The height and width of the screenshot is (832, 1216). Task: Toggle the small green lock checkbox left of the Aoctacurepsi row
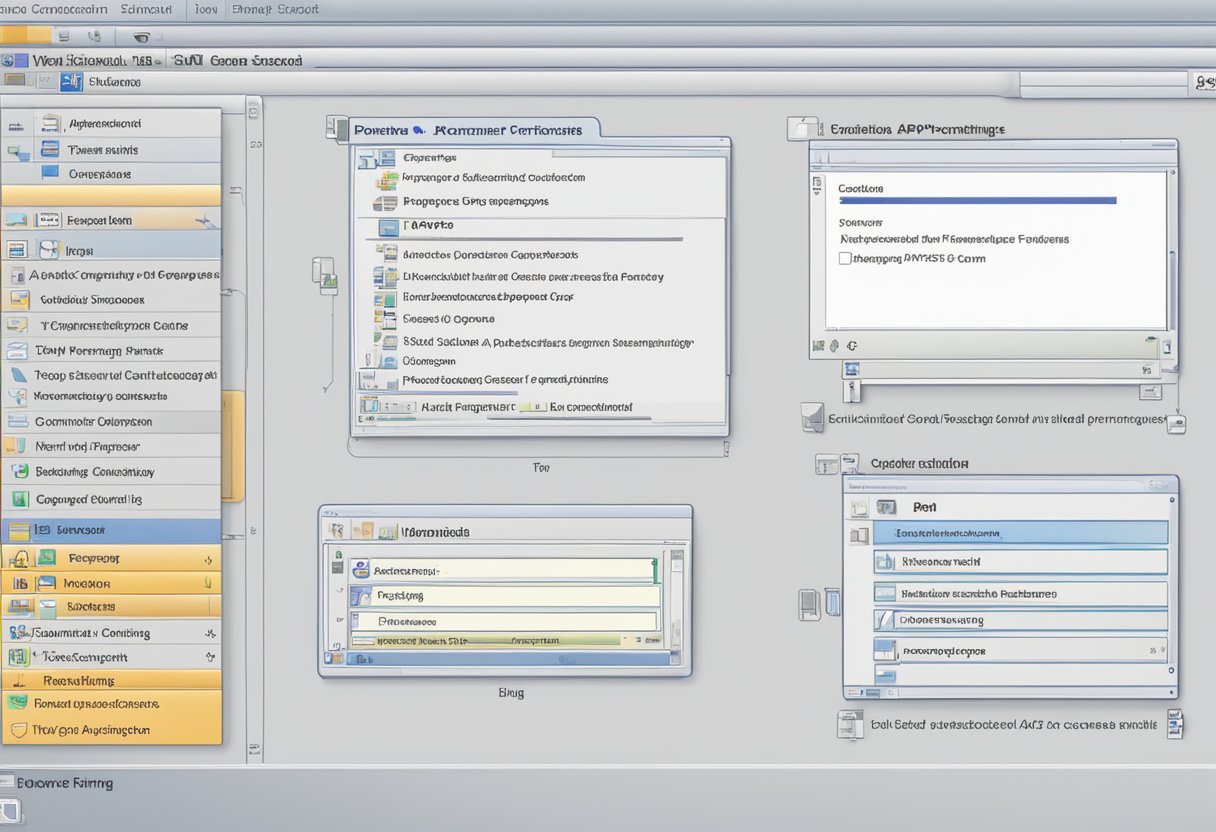click(338, 555)
